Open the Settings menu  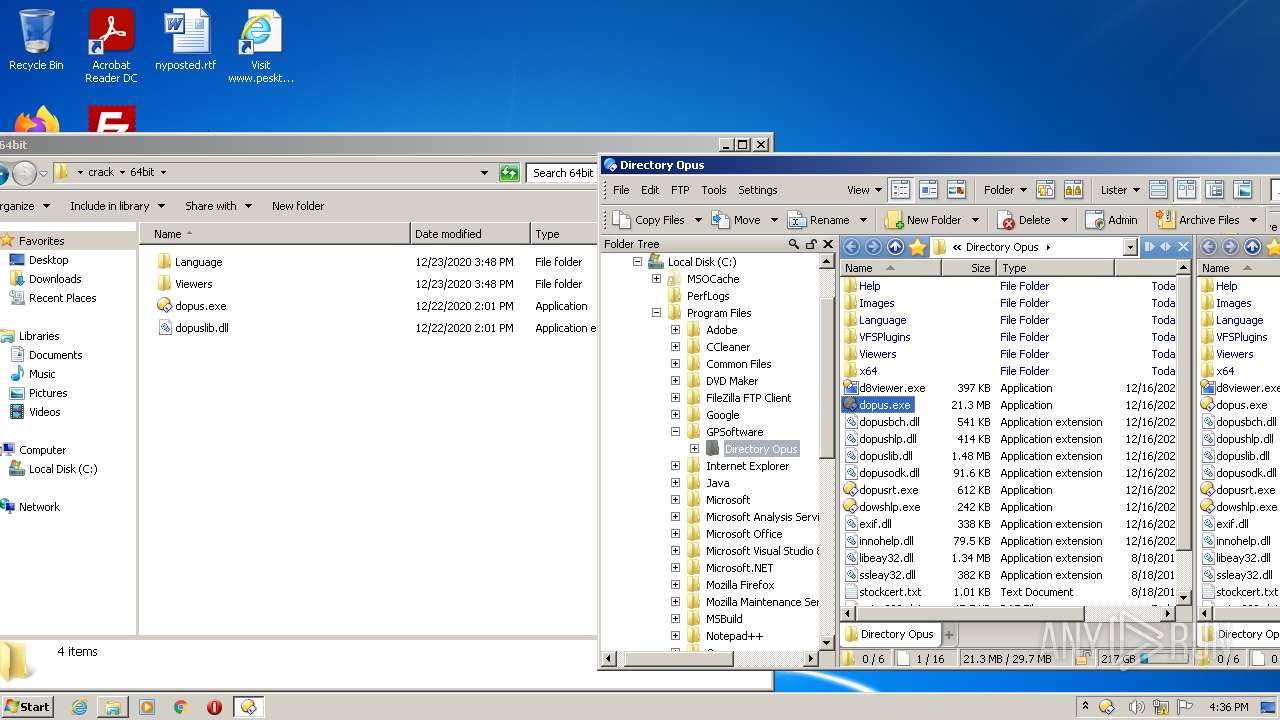(x=757, y=190)
